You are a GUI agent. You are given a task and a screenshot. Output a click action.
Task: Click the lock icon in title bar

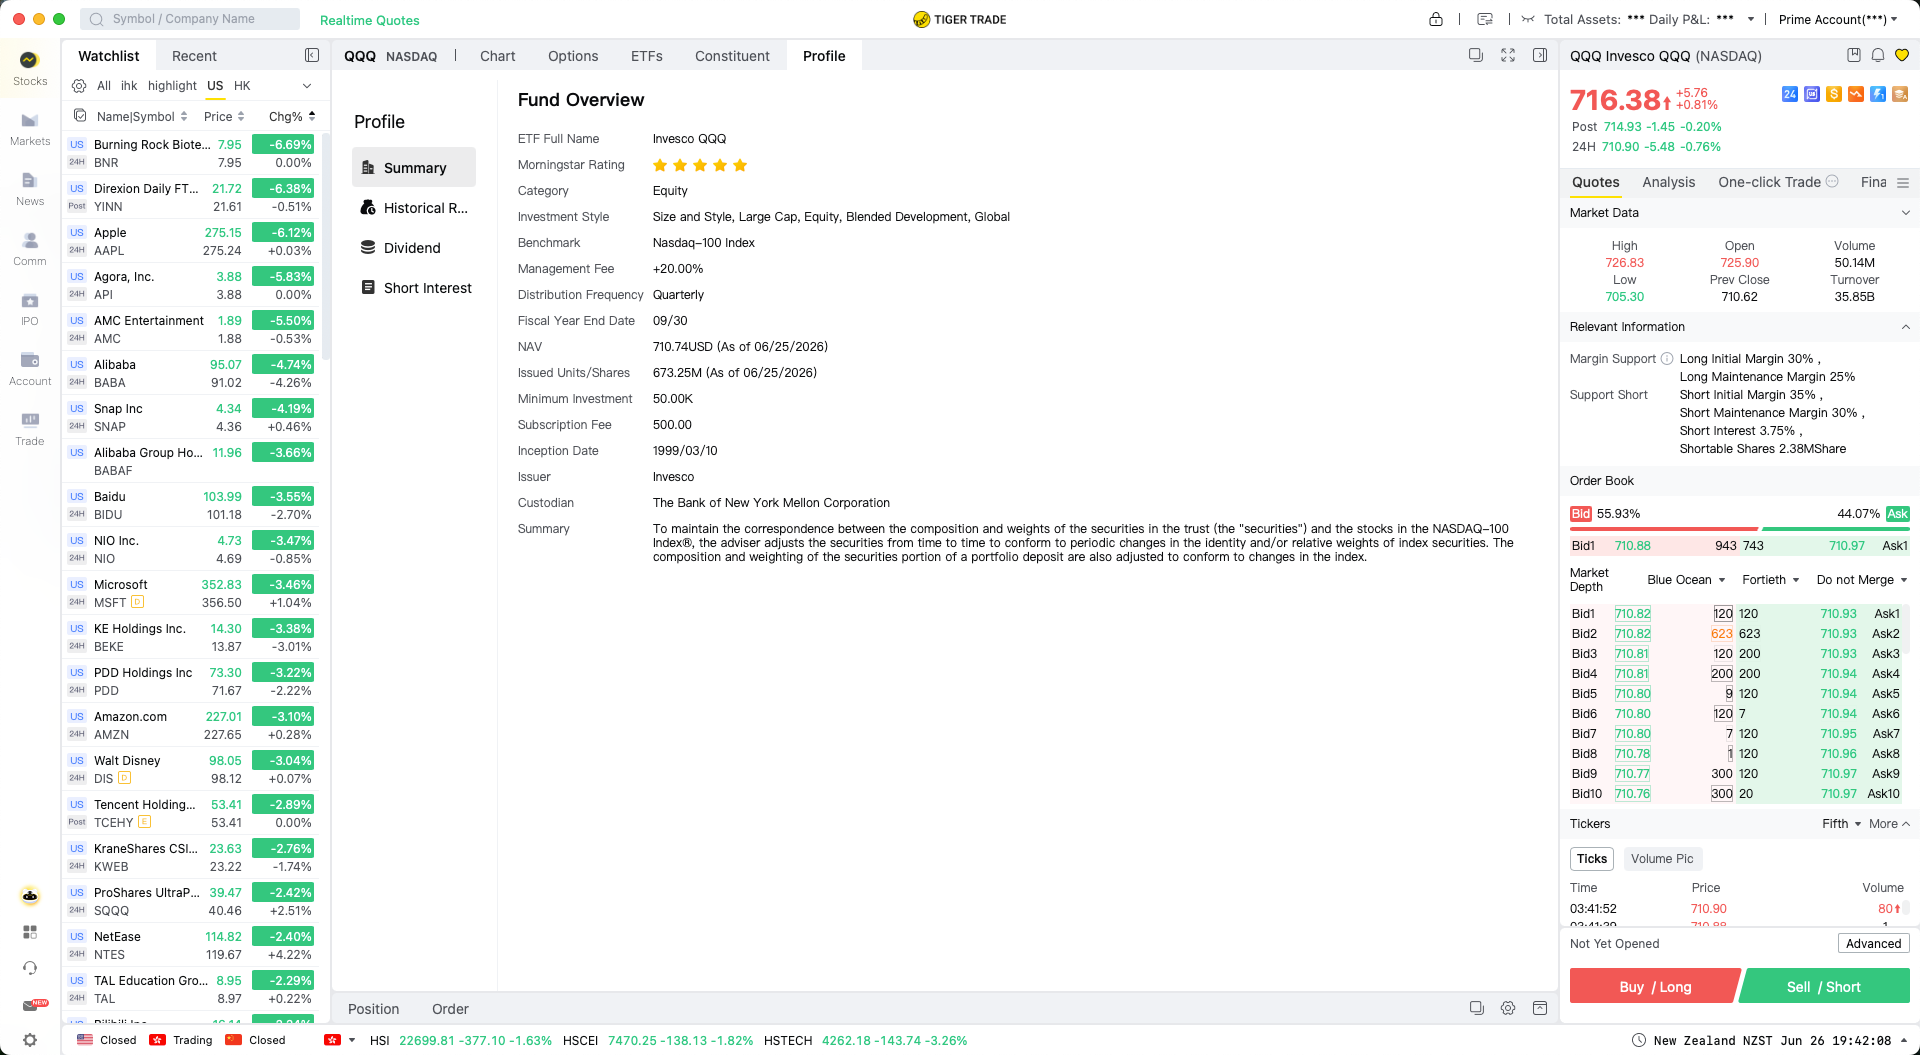[x=1436, y=19]
